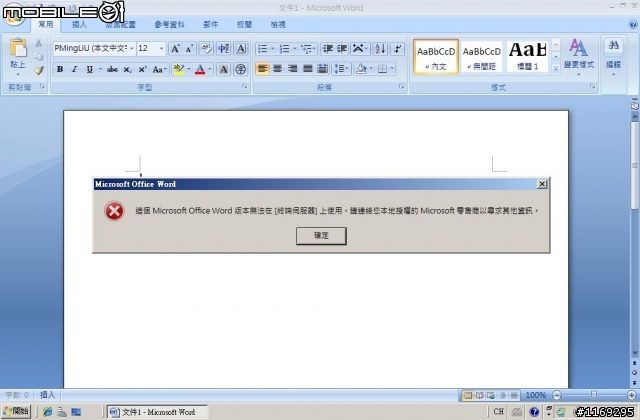
Task: Open Font dialog launcher
Action: click(244, 87)
